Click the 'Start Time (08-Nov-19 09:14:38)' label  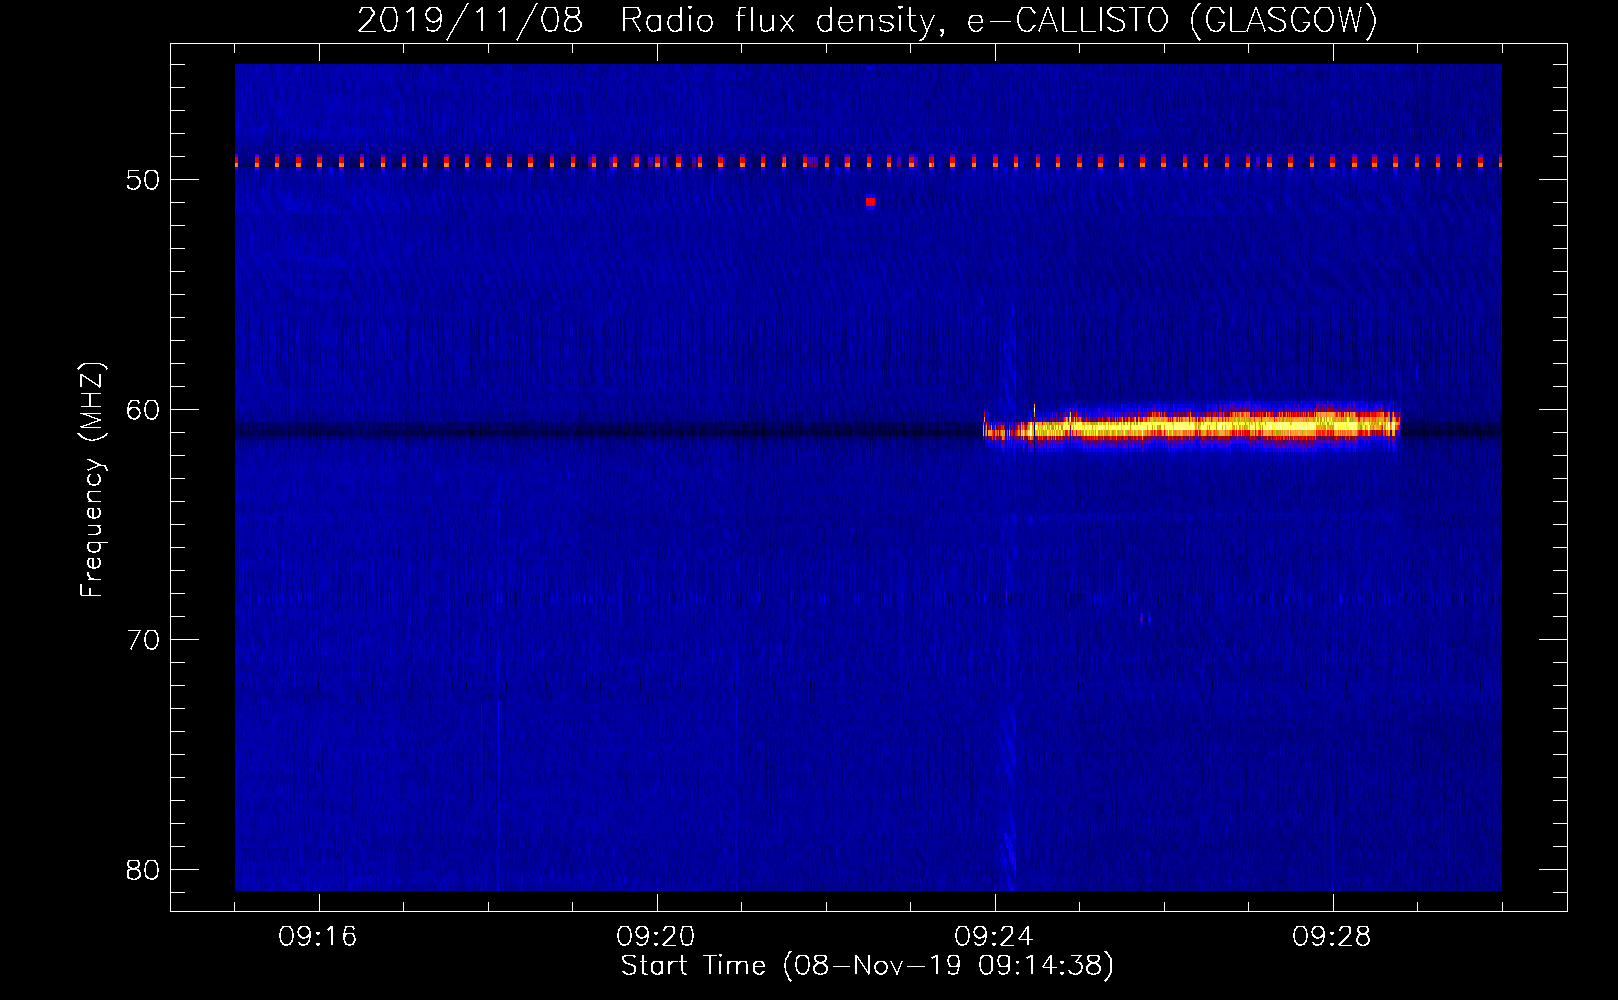pyautogui.click(x=867, y=966)
